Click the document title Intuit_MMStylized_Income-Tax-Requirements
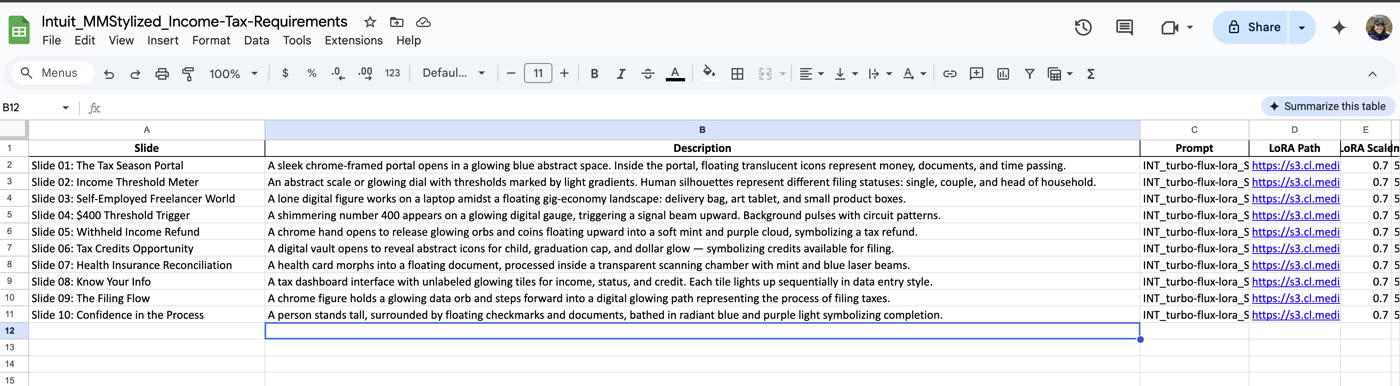1400x386 pixels. [195, 21]
